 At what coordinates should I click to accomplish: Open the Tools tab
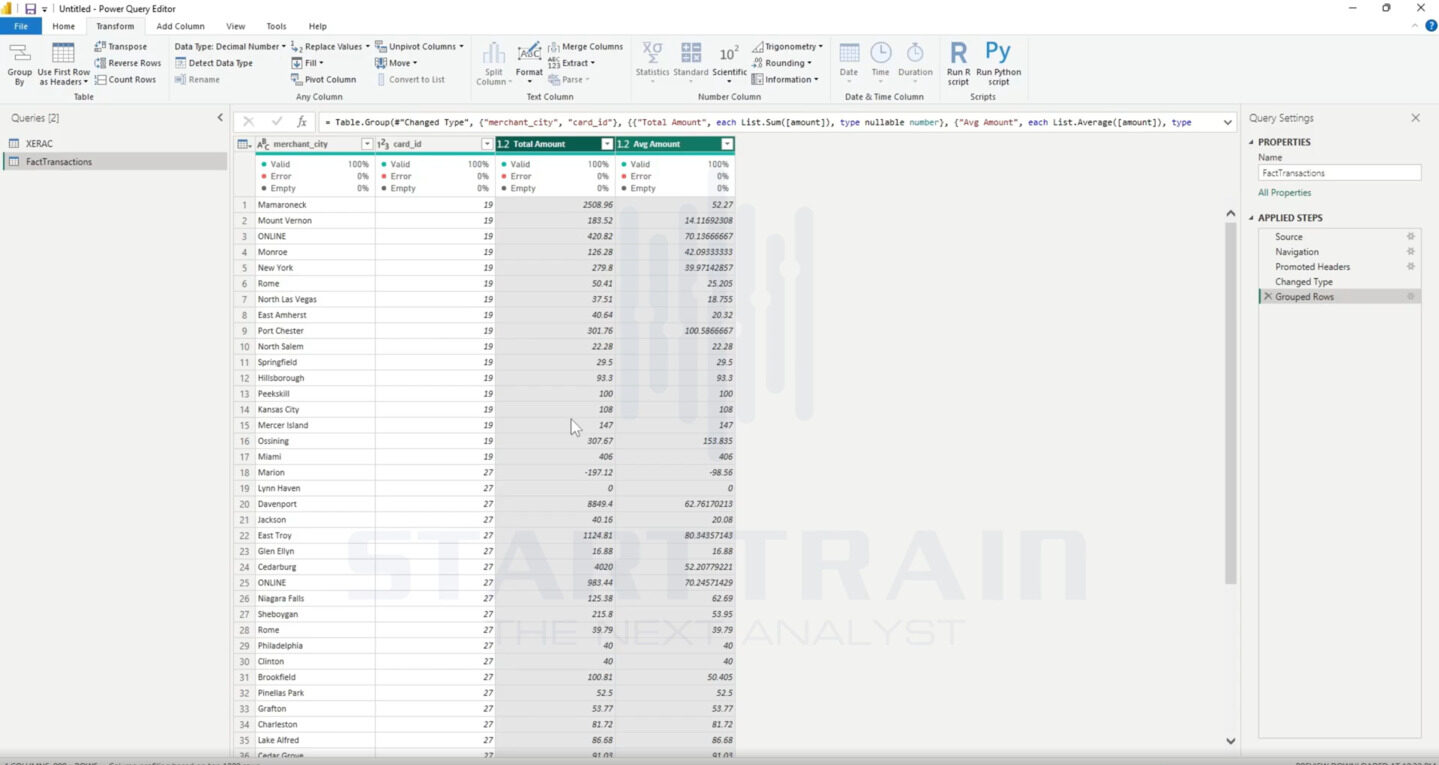tap(276, 26)
